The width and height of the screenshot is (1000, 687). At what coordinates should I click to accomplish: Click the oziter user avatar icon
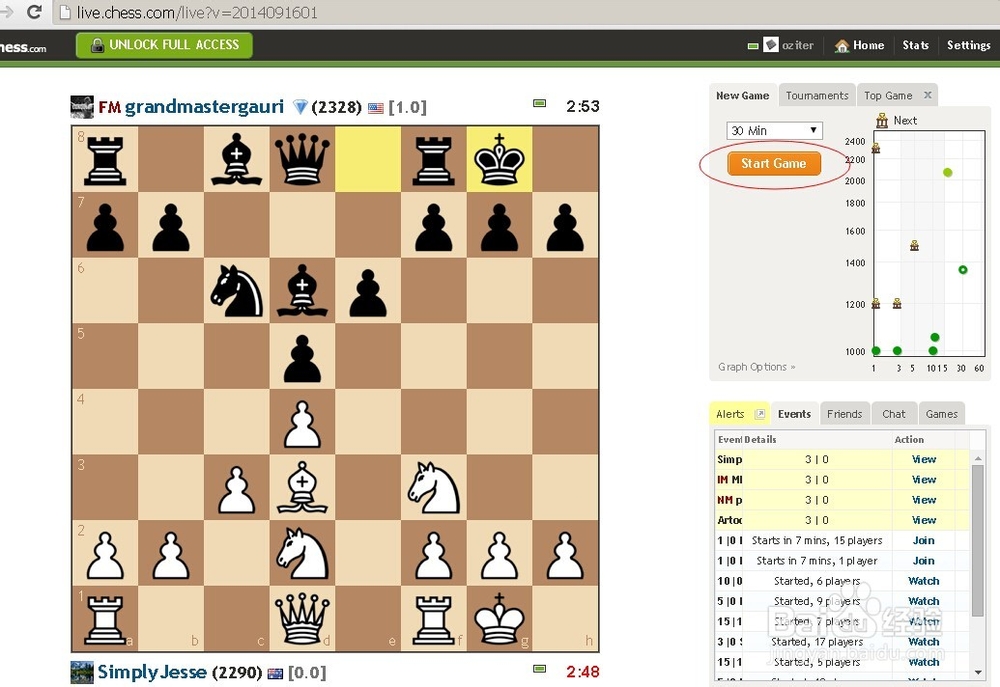point(771,46)
